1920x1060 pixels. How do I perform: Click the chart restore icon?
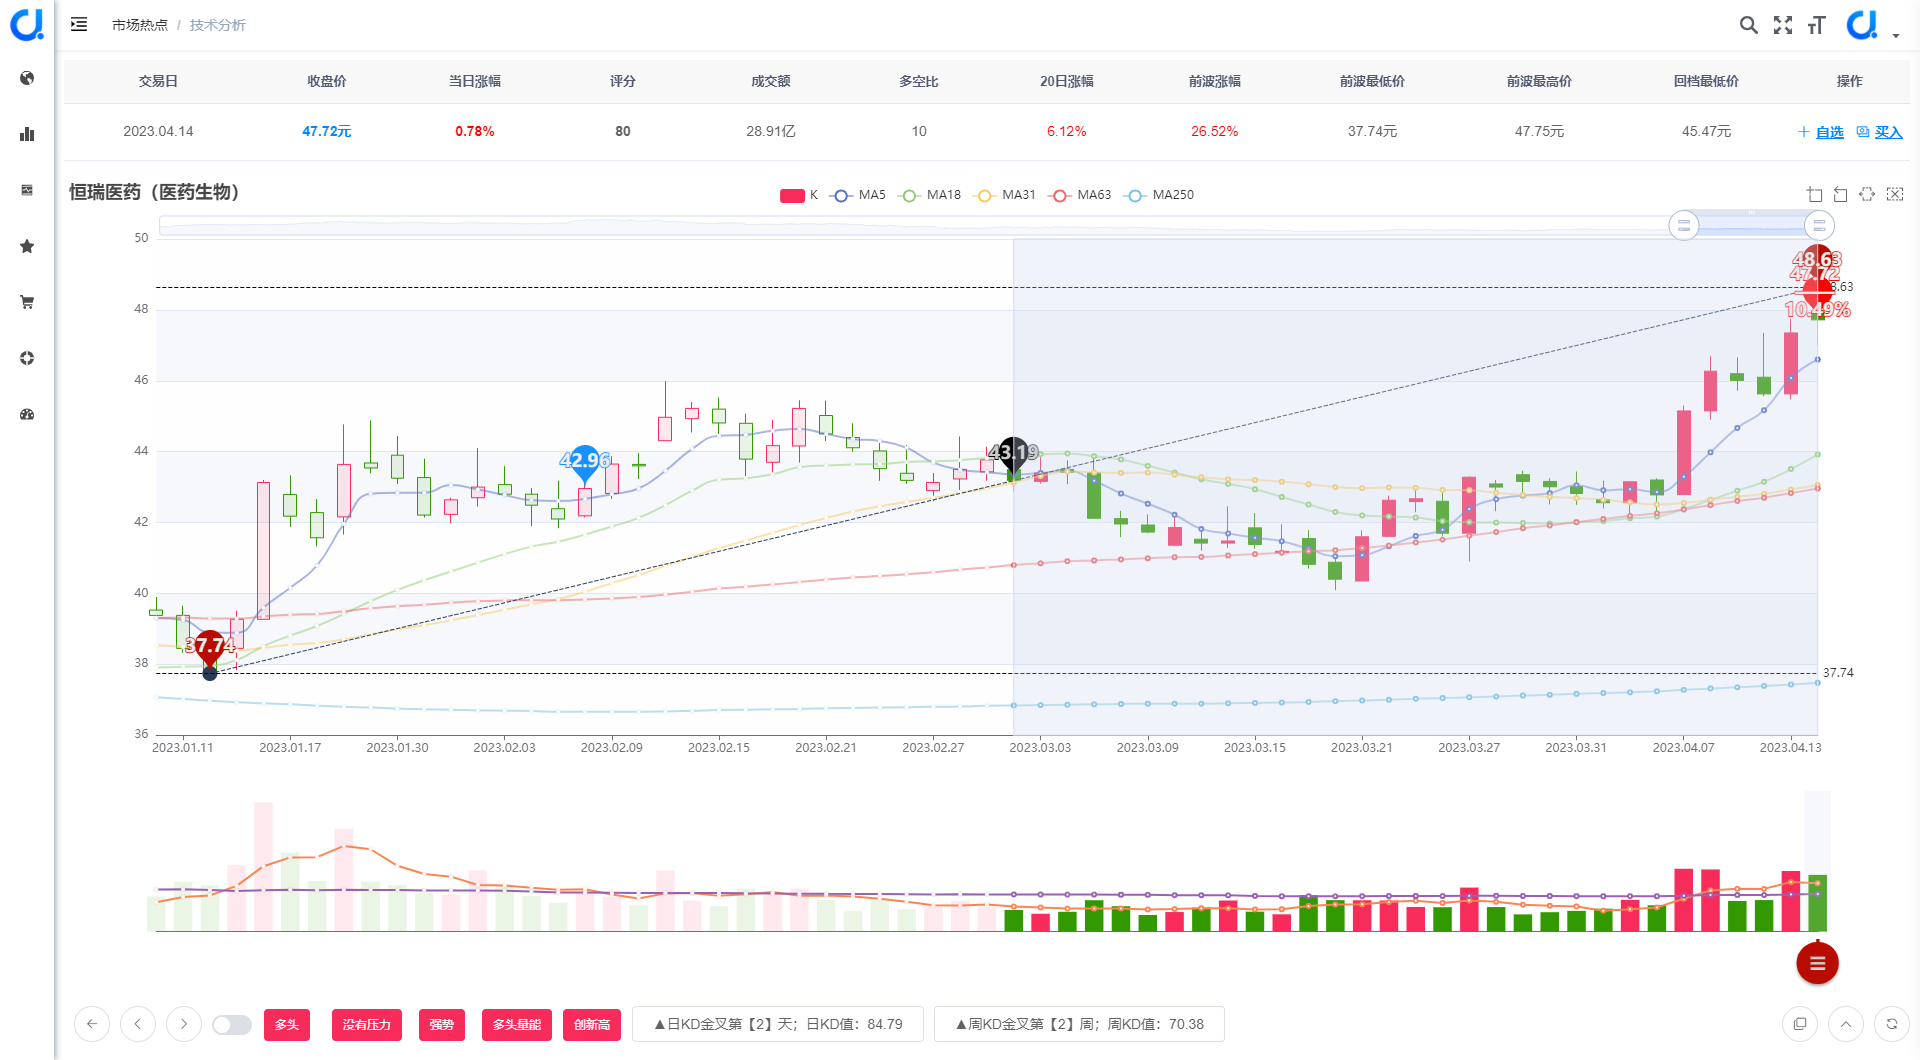[x=1867, y=194]
